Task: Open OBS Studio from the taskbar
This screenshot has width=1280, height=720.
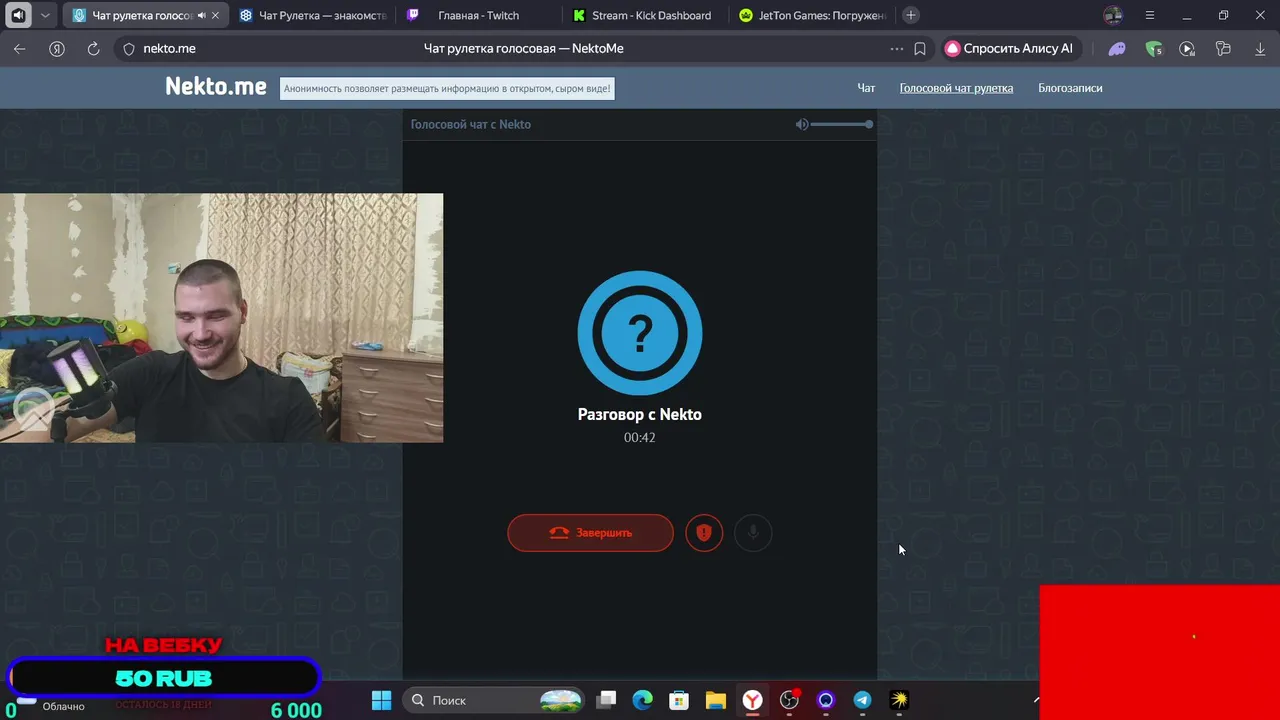Action: 789,700
